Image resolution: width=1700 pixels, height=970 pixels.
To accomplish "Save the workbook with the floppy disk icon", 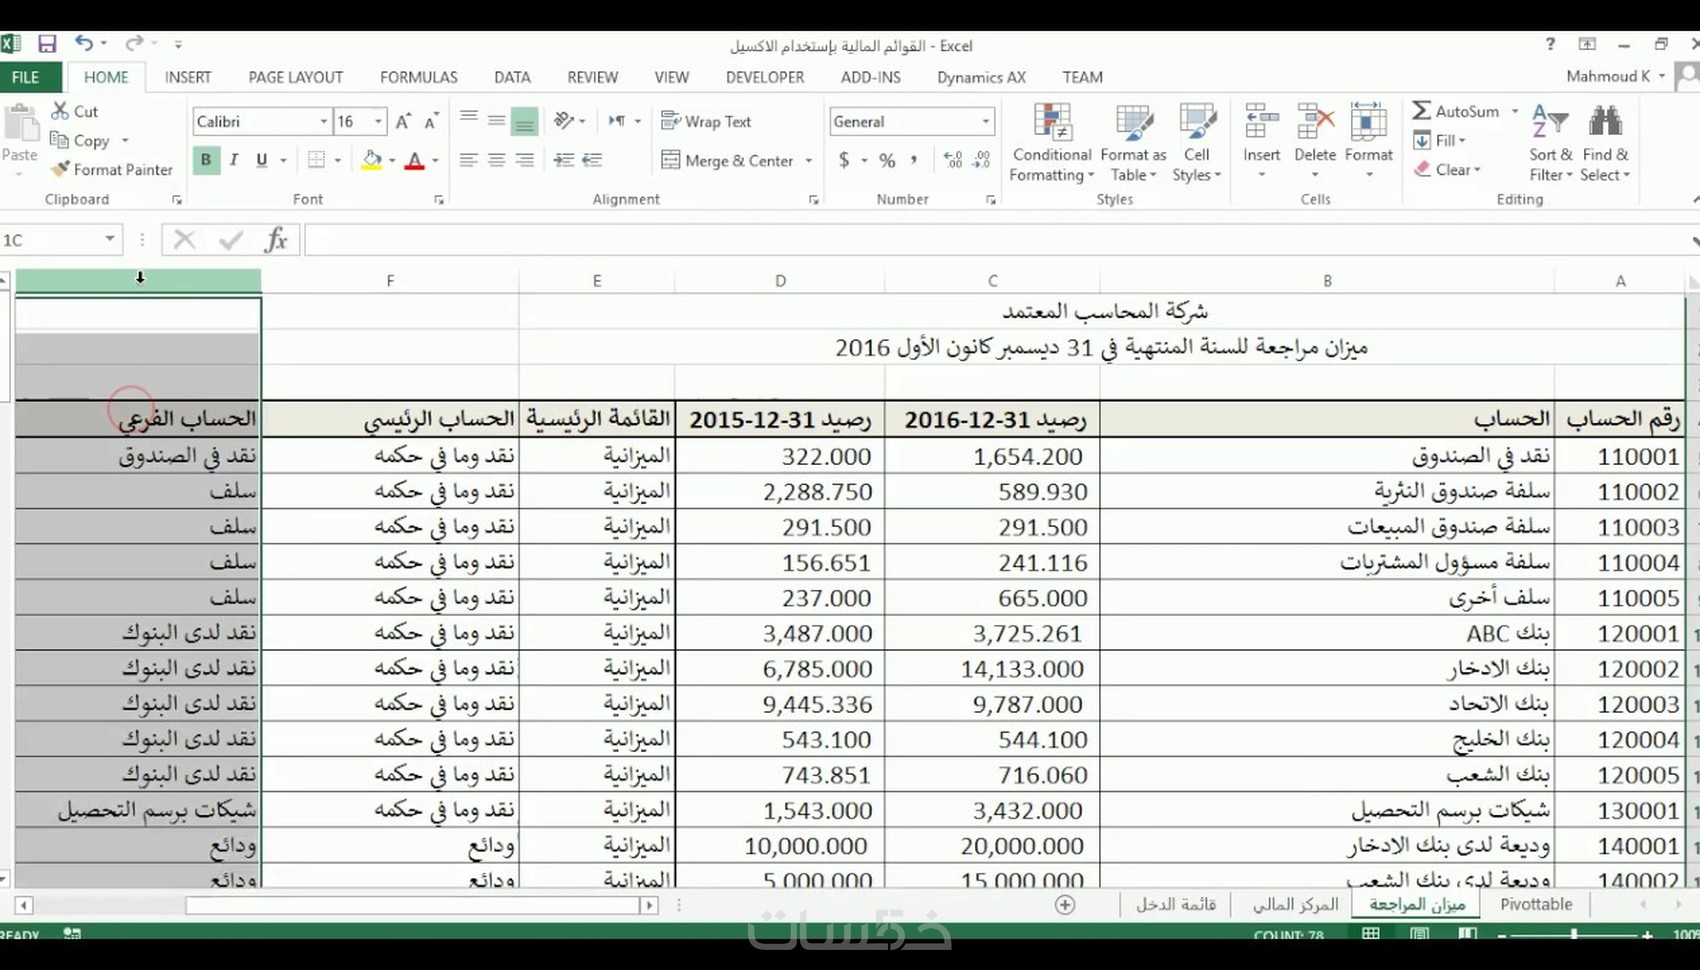I will tap(47, 44).
